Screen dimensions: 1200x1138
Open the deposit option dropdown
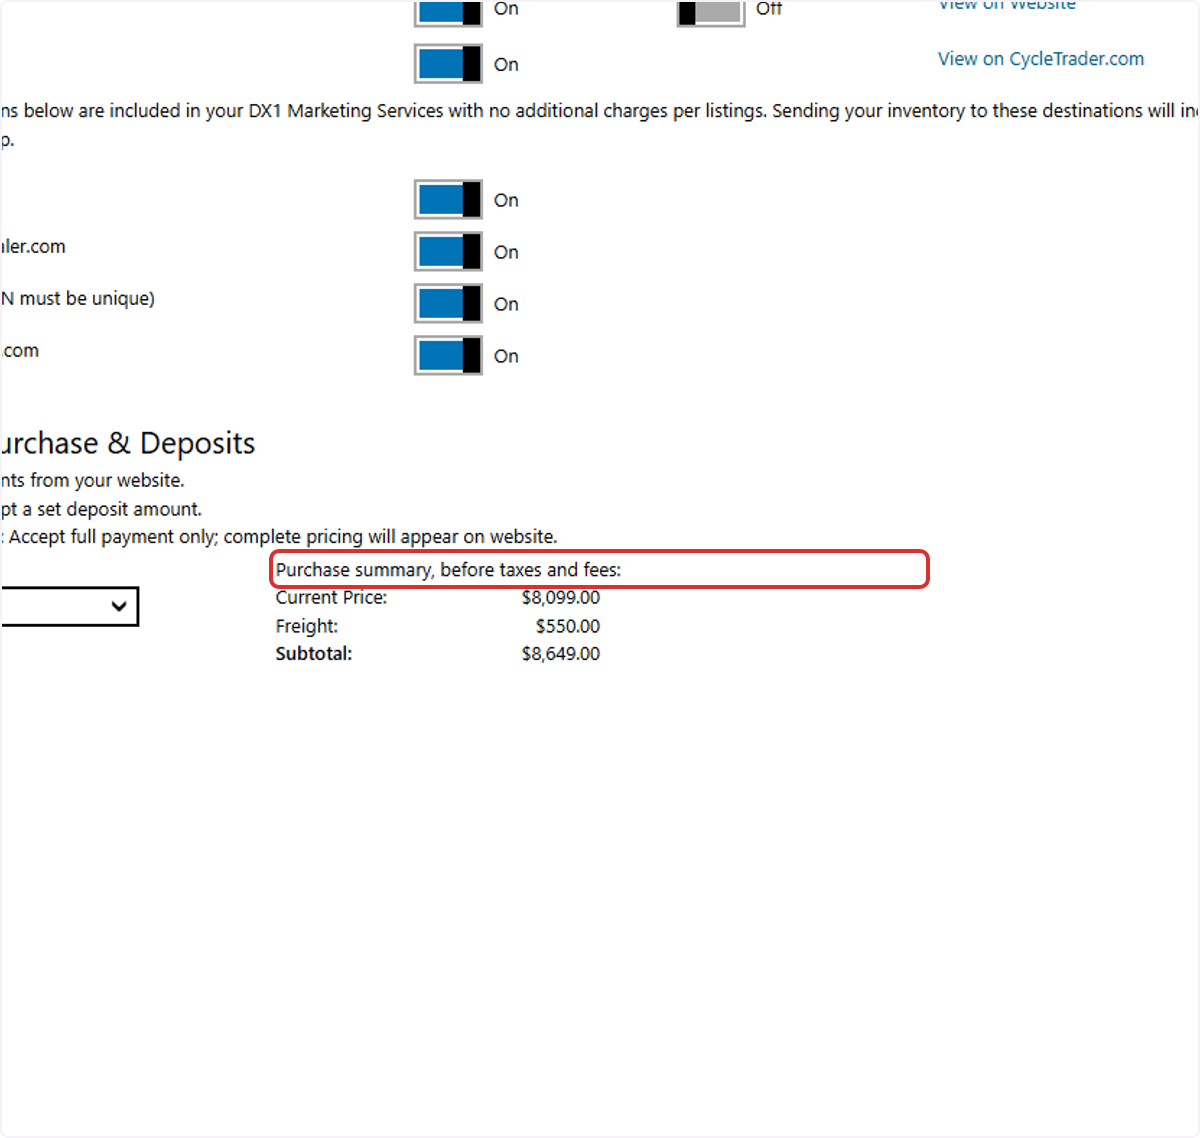pyautogui.click(x=69, y=606)
